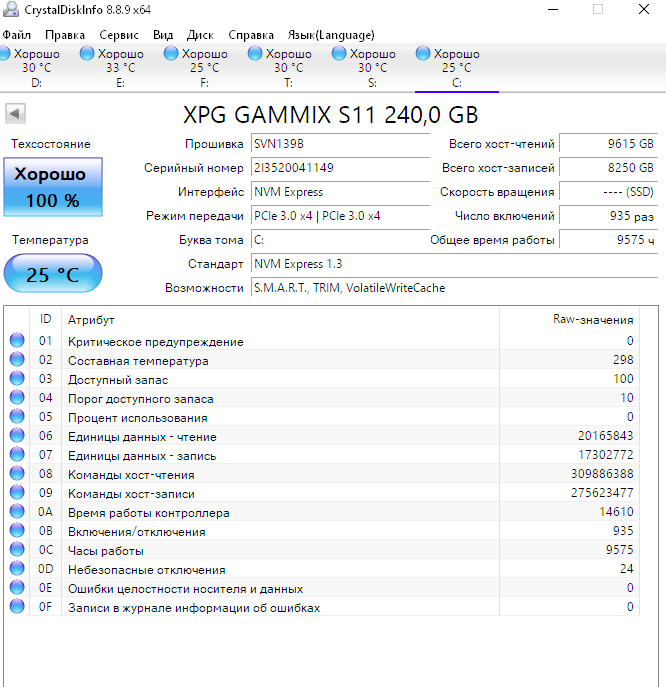The image size is (666, 687).
Task: Click status orb of attribute 0D row
Action: 17,568
